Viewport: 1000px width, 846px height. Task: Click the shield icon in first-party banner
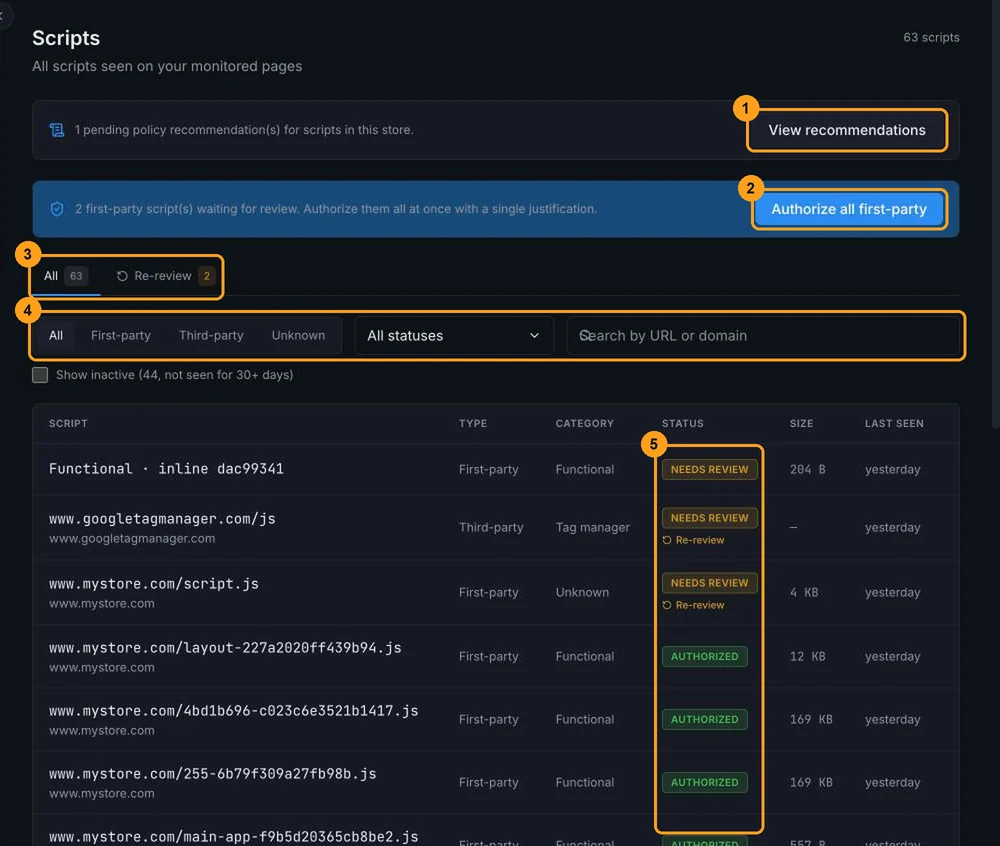pos(57,209)
